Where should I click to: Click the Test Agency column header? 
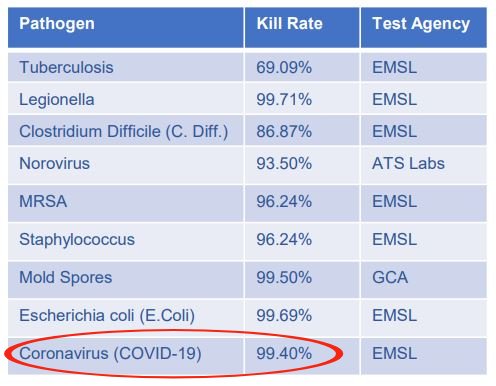pos(424,27)
